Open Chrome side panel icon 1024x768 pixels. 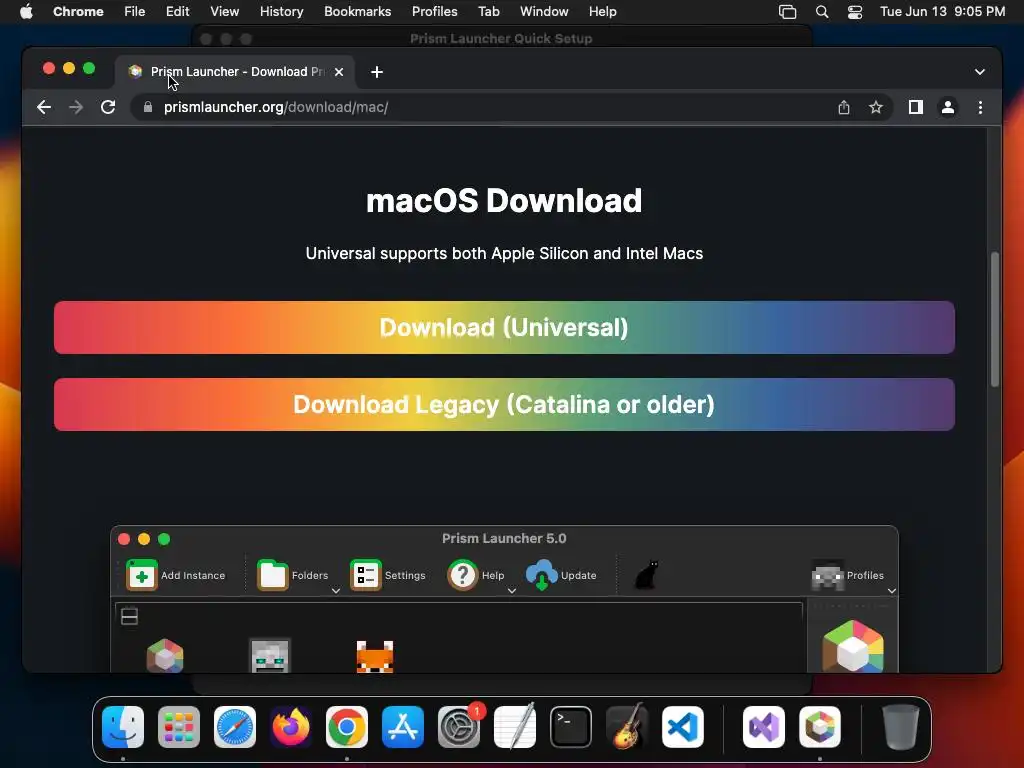(x=916, y=107)
